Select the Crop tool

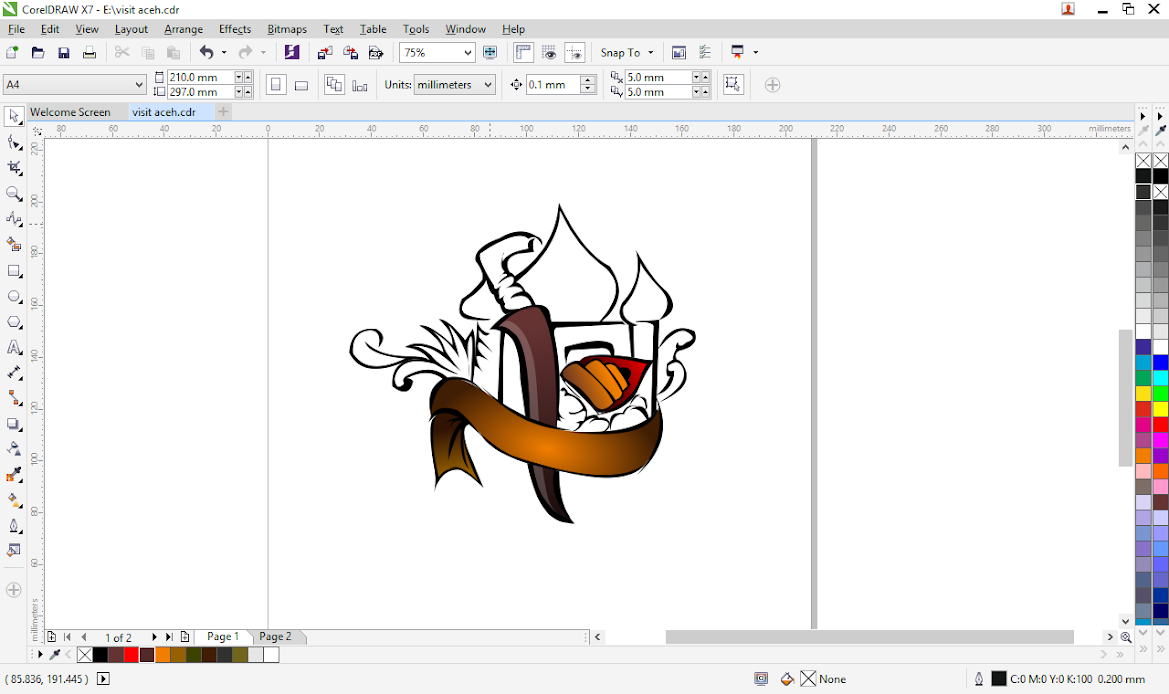[14, 168]
